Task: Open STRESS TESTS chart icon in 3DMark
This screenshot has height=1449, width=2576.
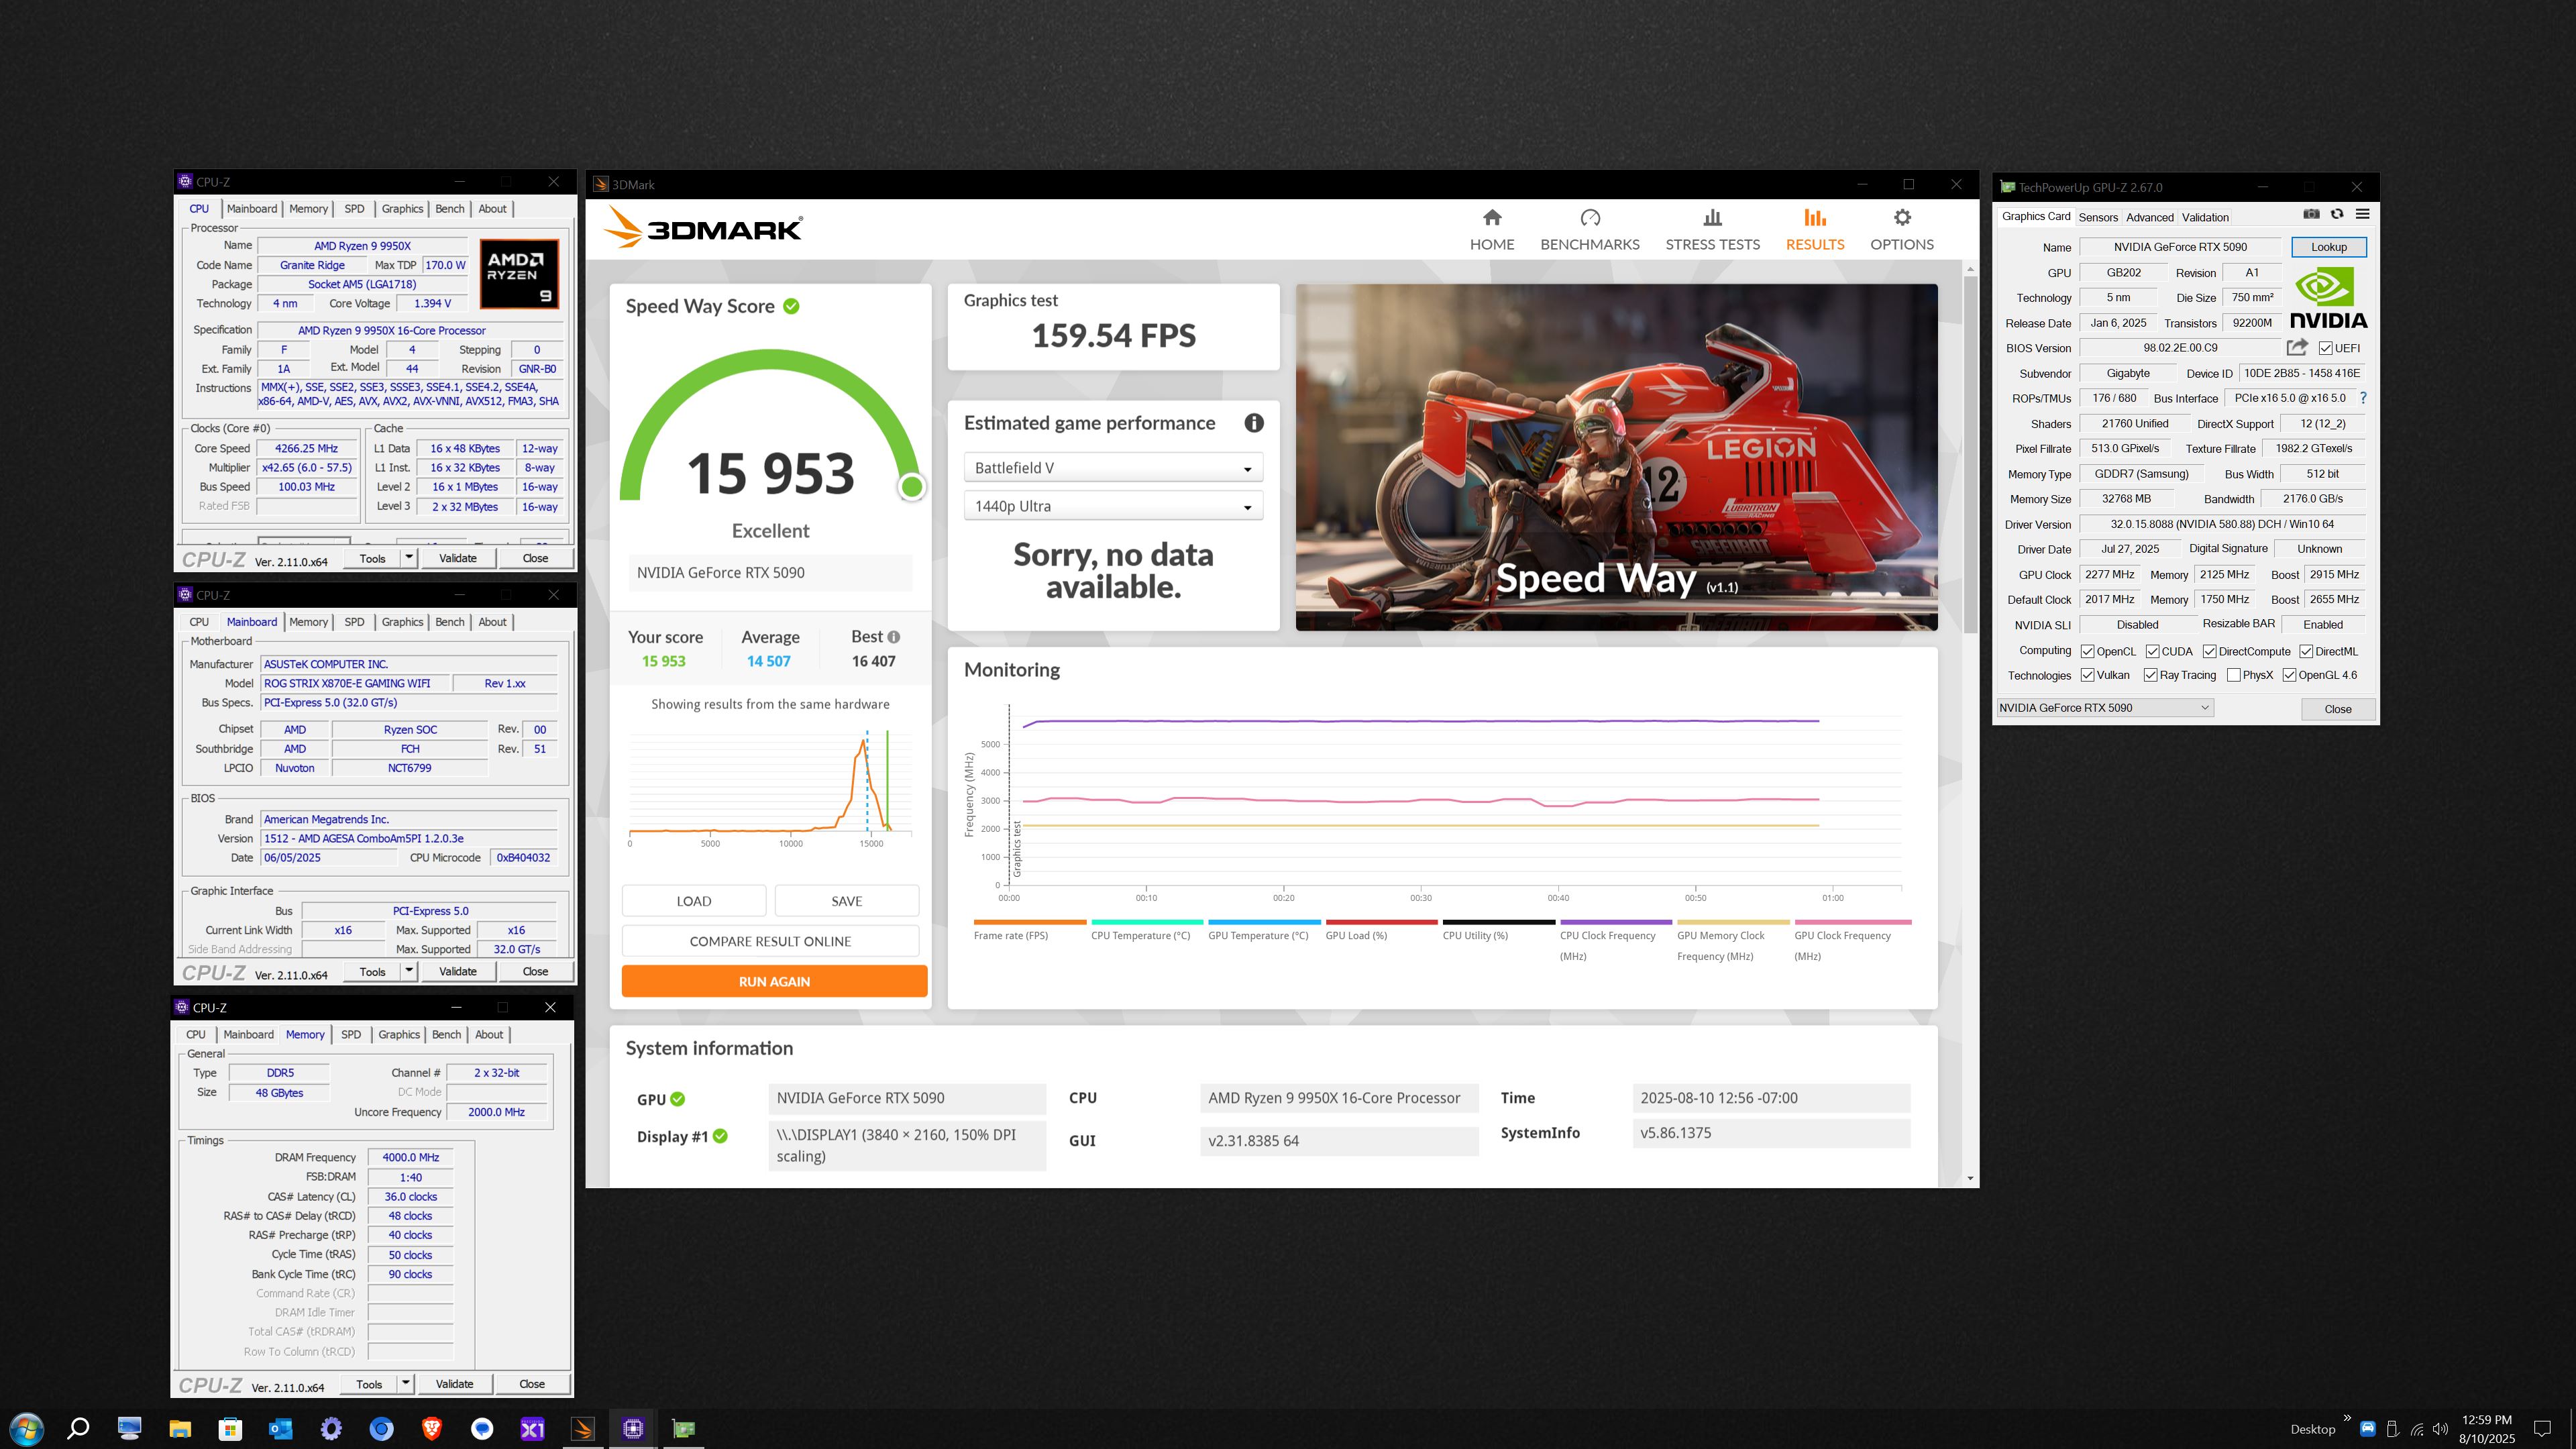Action: [x=1712, y=217]
